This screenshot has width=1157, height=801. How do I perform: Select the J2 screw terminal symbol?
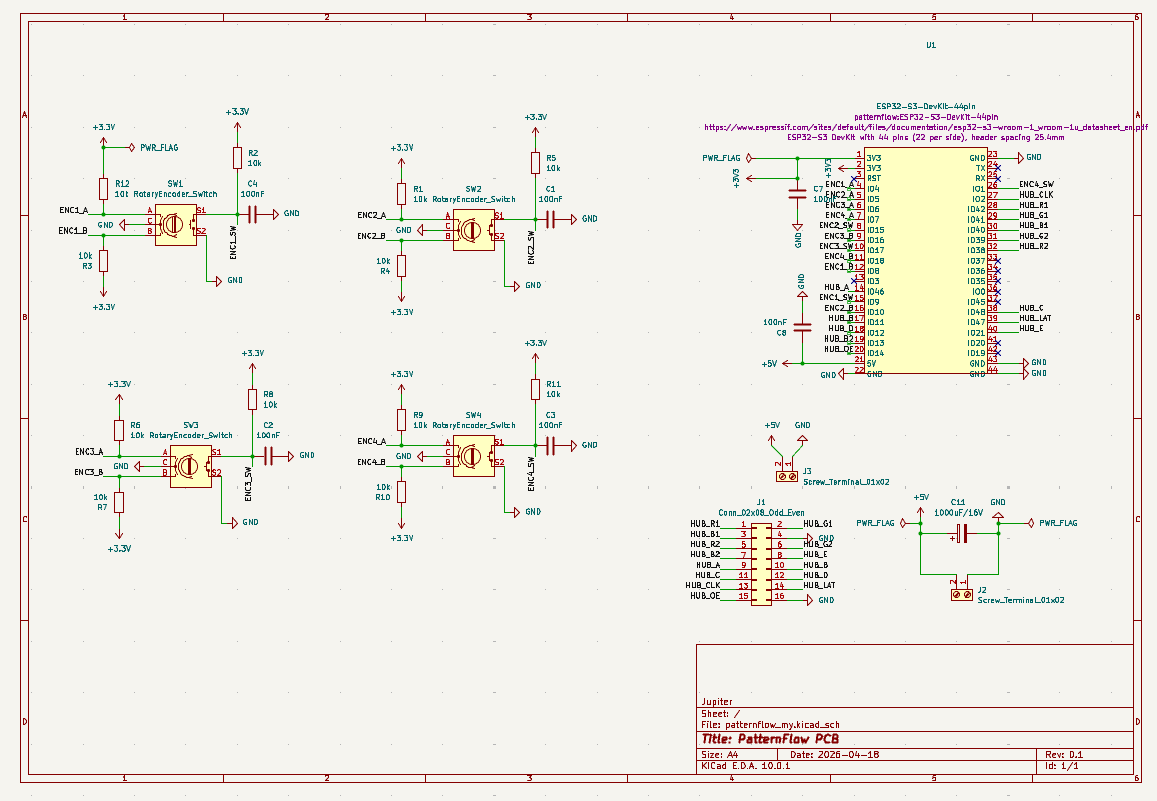[x=961, y=595]
